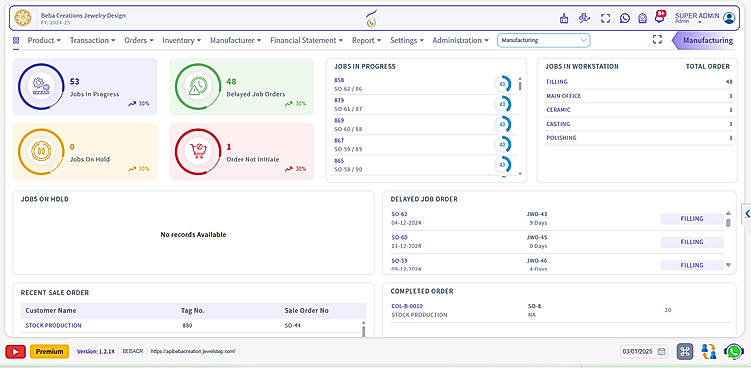Open the Inventory menu
Image resolution: width=751 pixels, height=368 pixels.
[182, 40]
